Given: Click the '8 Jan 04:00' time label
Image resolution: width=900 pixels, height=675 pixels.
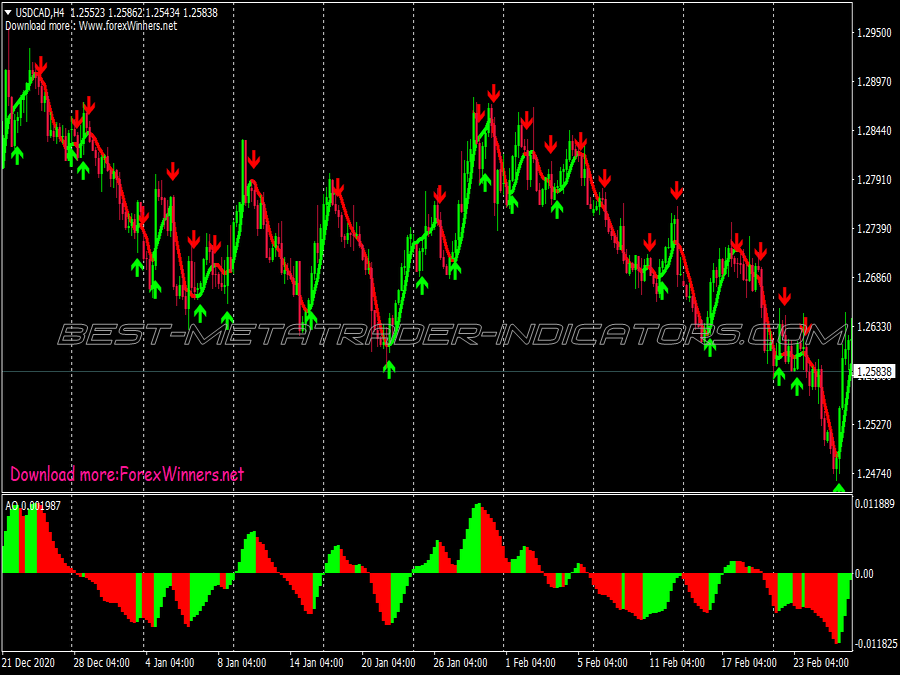Looking at the screenshot, I should [242, 663].
